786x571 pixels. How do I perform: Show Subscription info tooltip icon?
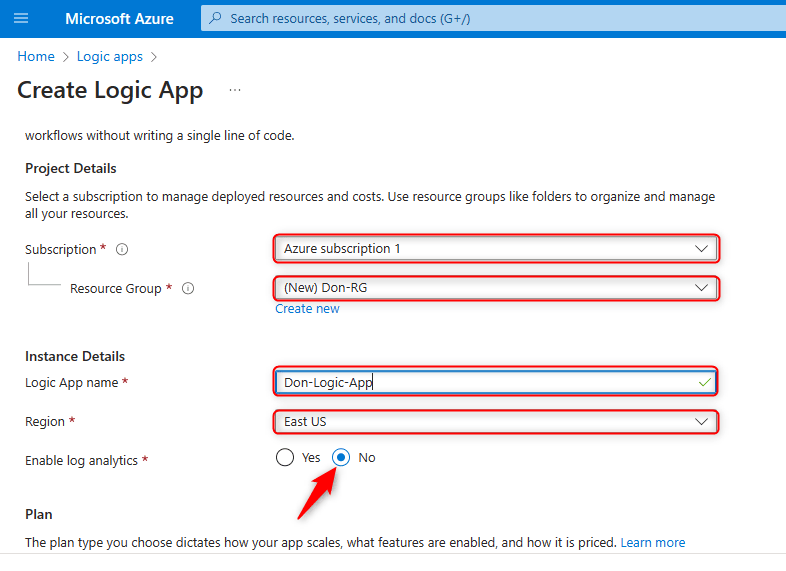coord(122,249)
